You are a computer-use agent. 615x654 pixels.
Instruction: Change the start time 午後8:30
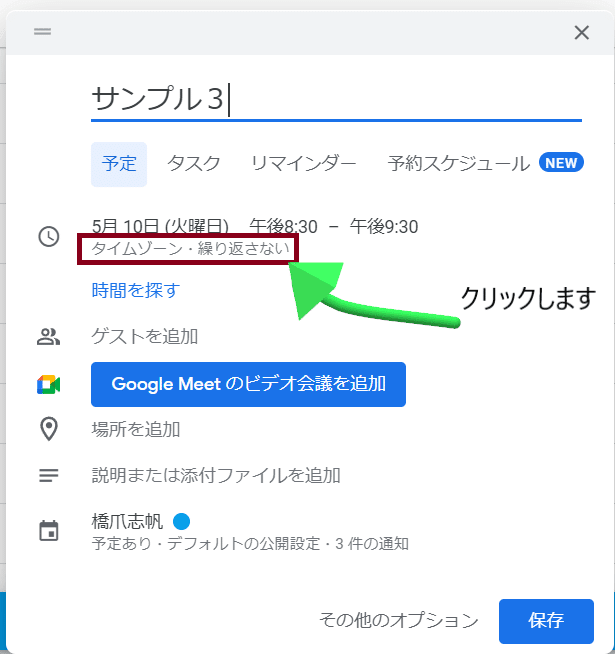pos(283,226)
